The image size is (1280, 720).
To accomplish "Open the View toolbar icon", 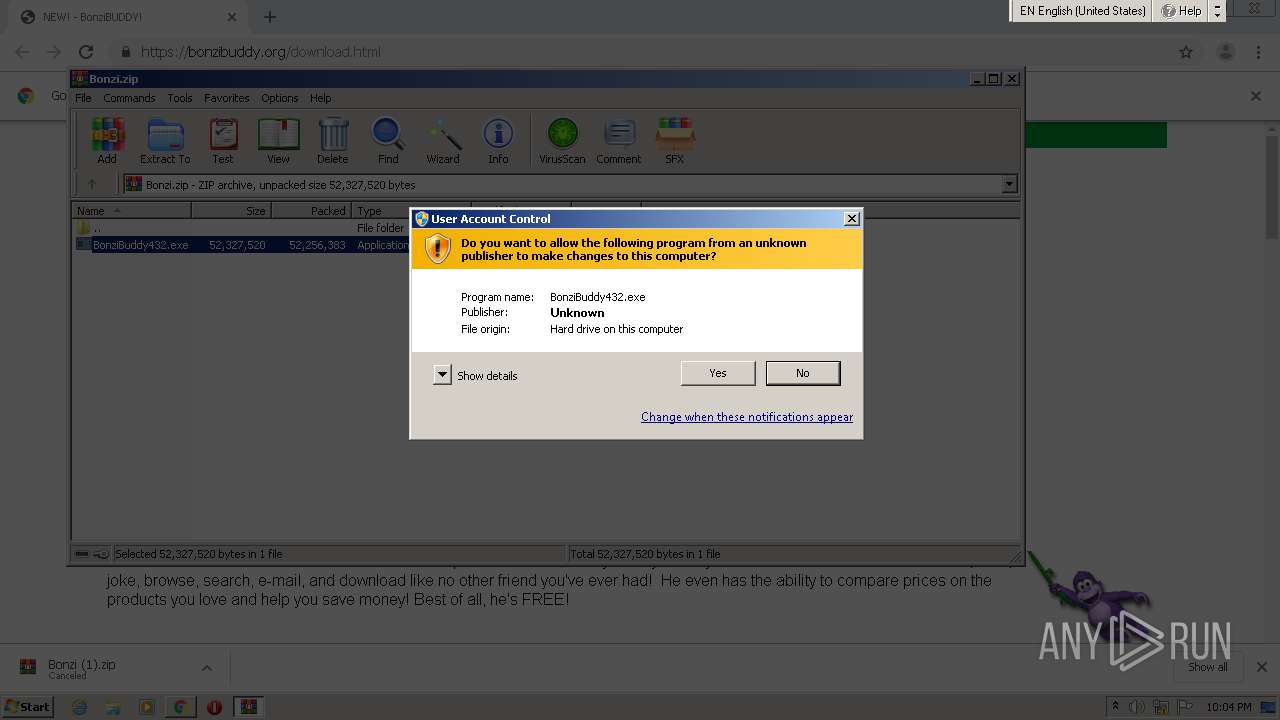I will point(278,141).
